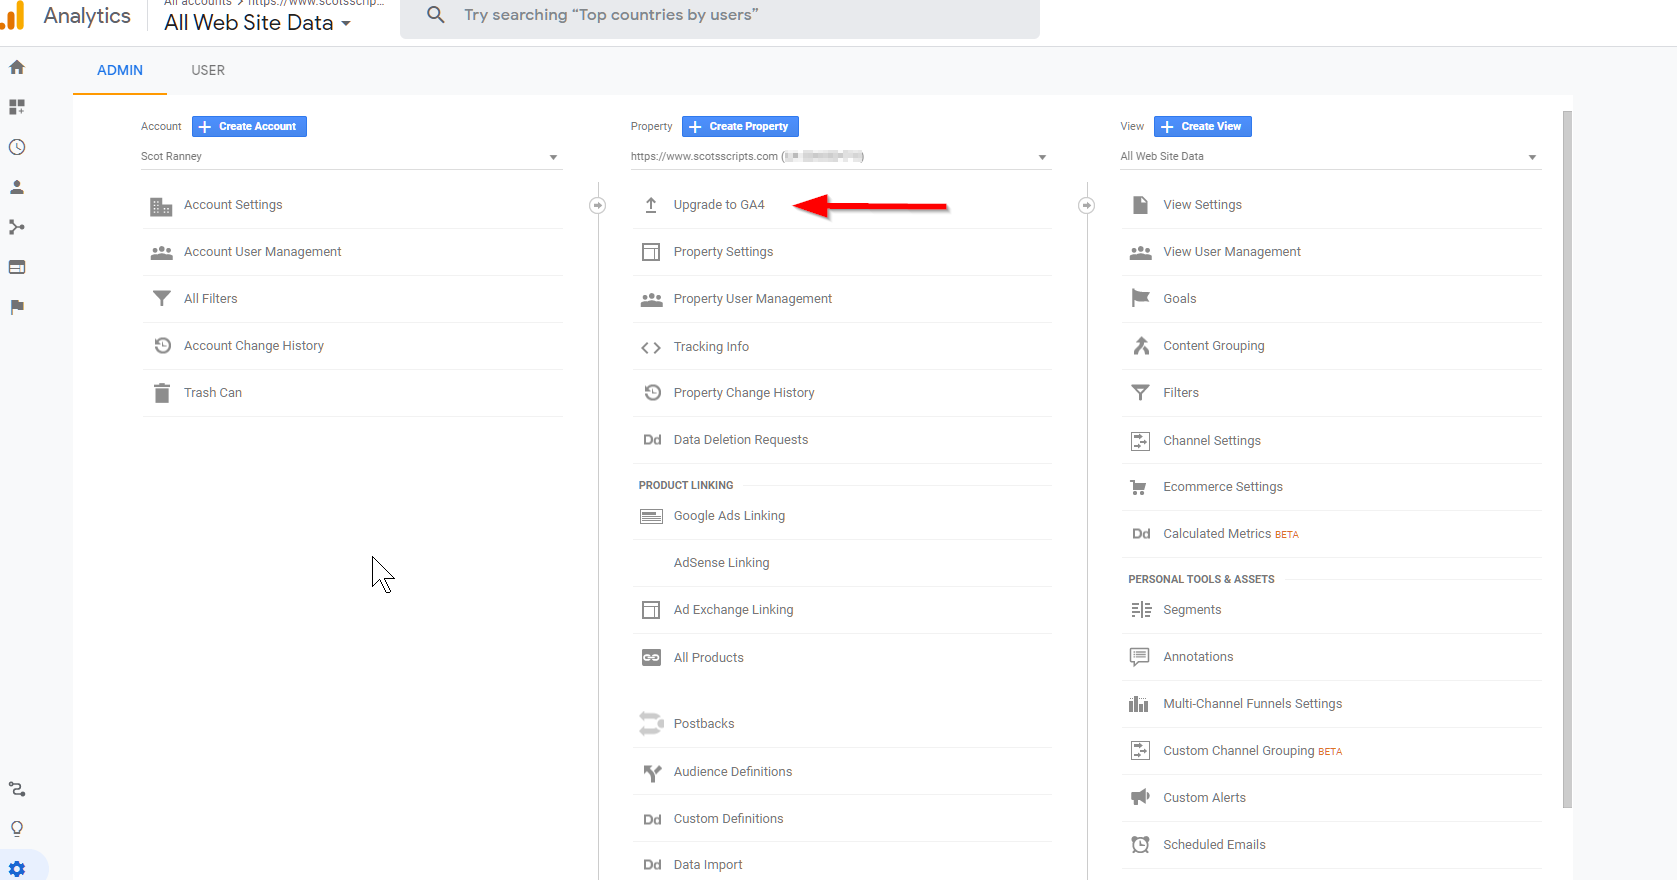Viewport: 1677px width, 880px height.
Task: Open the Customization dashboard icon in sidebar
Action: coord(17,107)
